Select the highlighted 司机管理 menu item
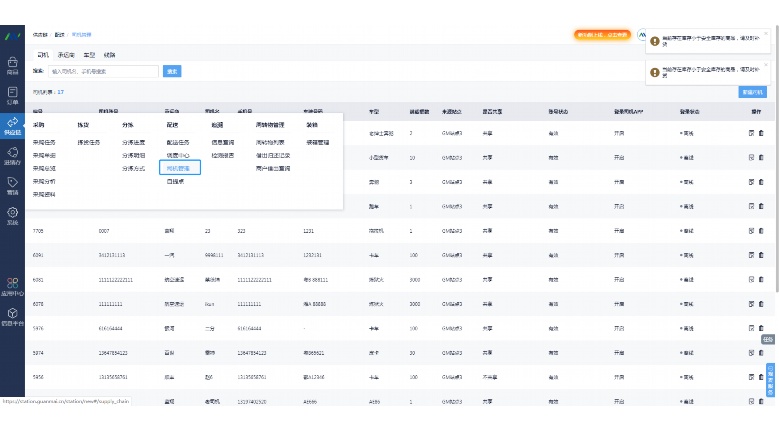Viewport: 779px width, 431px height. pos(179,168)
